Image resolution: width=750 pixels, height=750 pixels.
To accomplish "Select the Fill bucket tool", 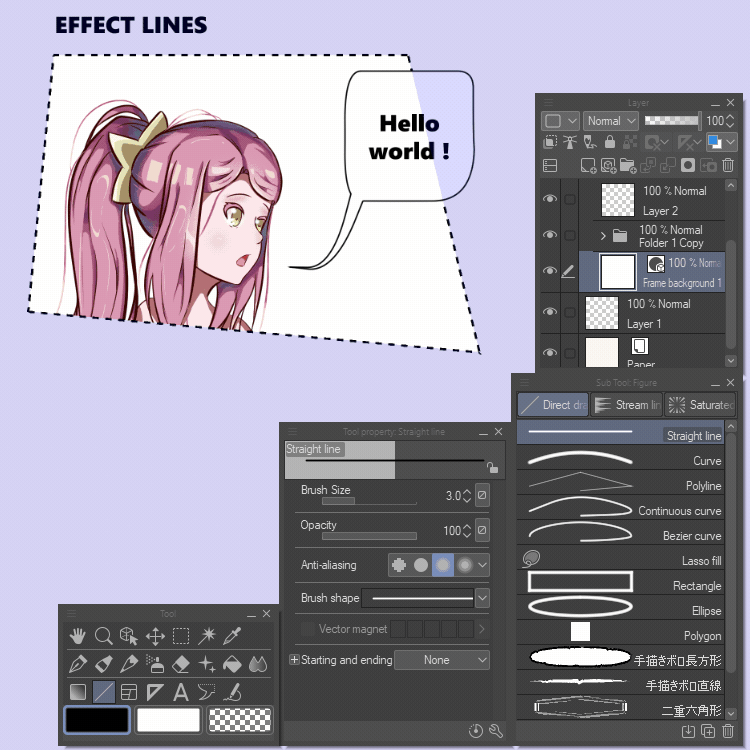I will click(x=232, y=664).
